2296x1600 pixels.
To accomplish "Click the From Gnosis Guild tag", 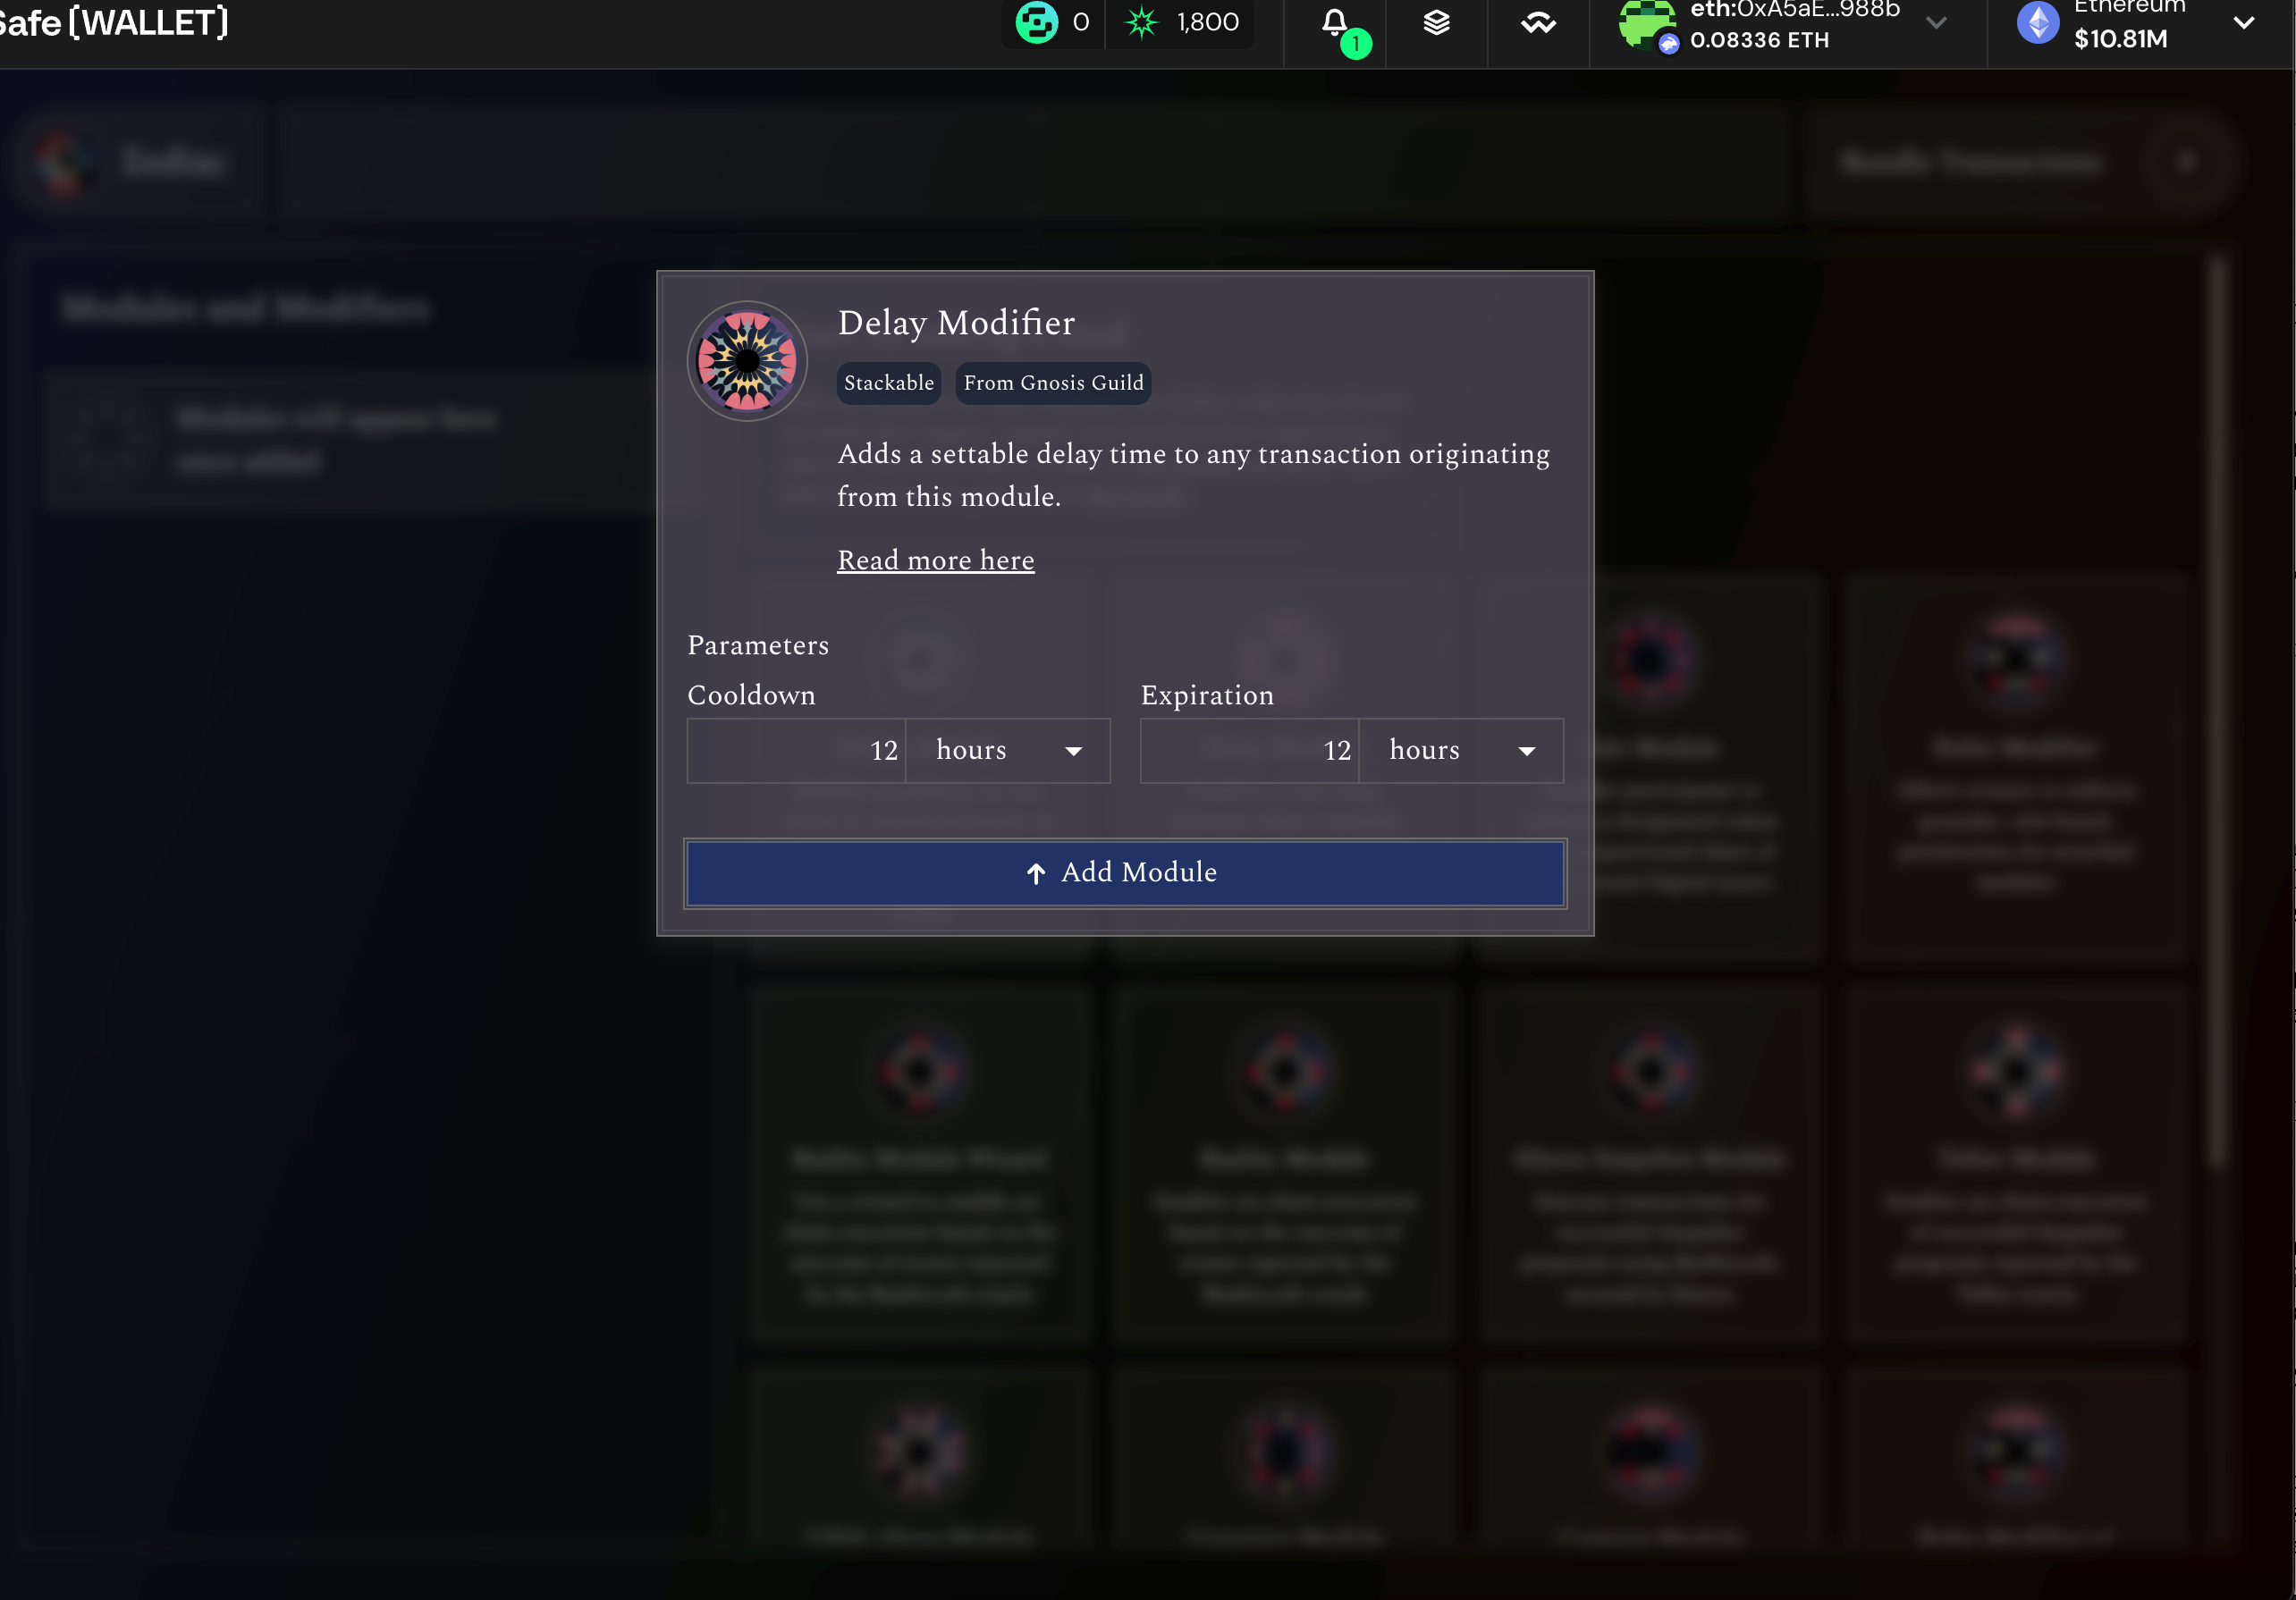I will coord(1053,383).
